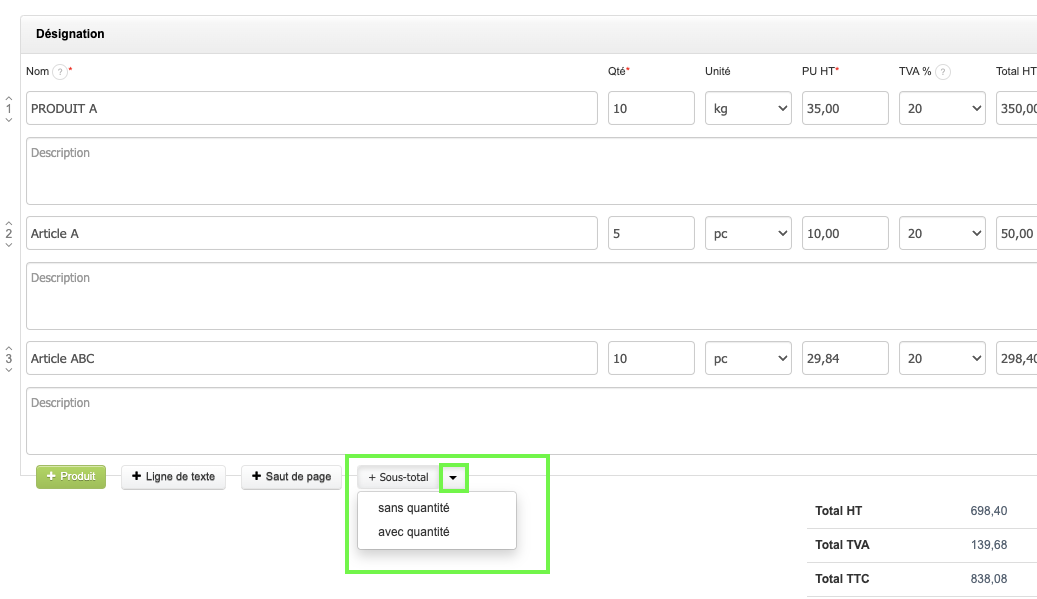Screen dimensions: 1037x599
Task: Choose "sans quantité" from the menu
Action: [413, 508]
